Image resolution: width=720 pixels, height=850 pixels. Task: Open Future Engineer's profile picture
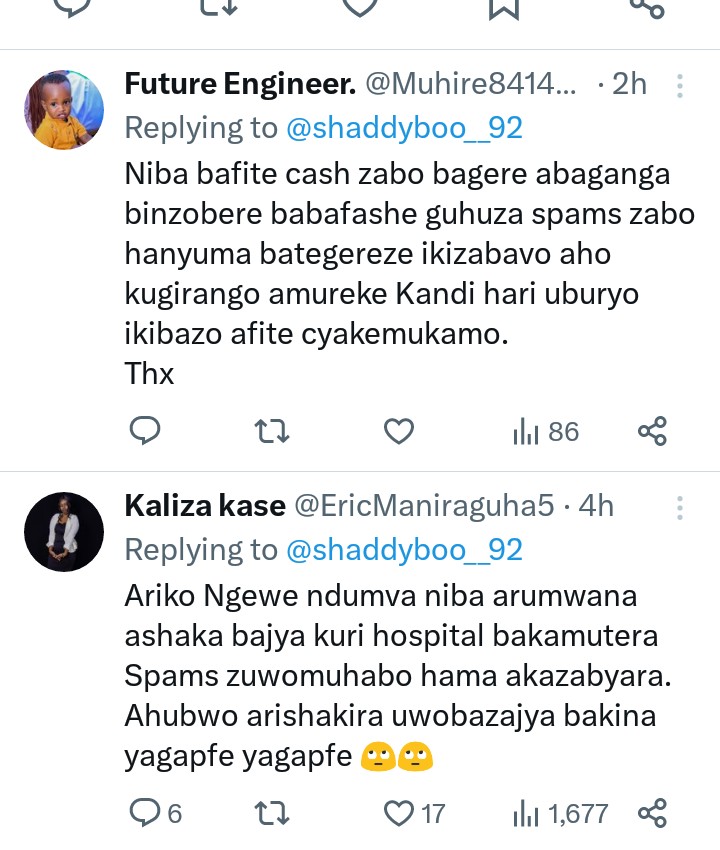pos(63,110)
